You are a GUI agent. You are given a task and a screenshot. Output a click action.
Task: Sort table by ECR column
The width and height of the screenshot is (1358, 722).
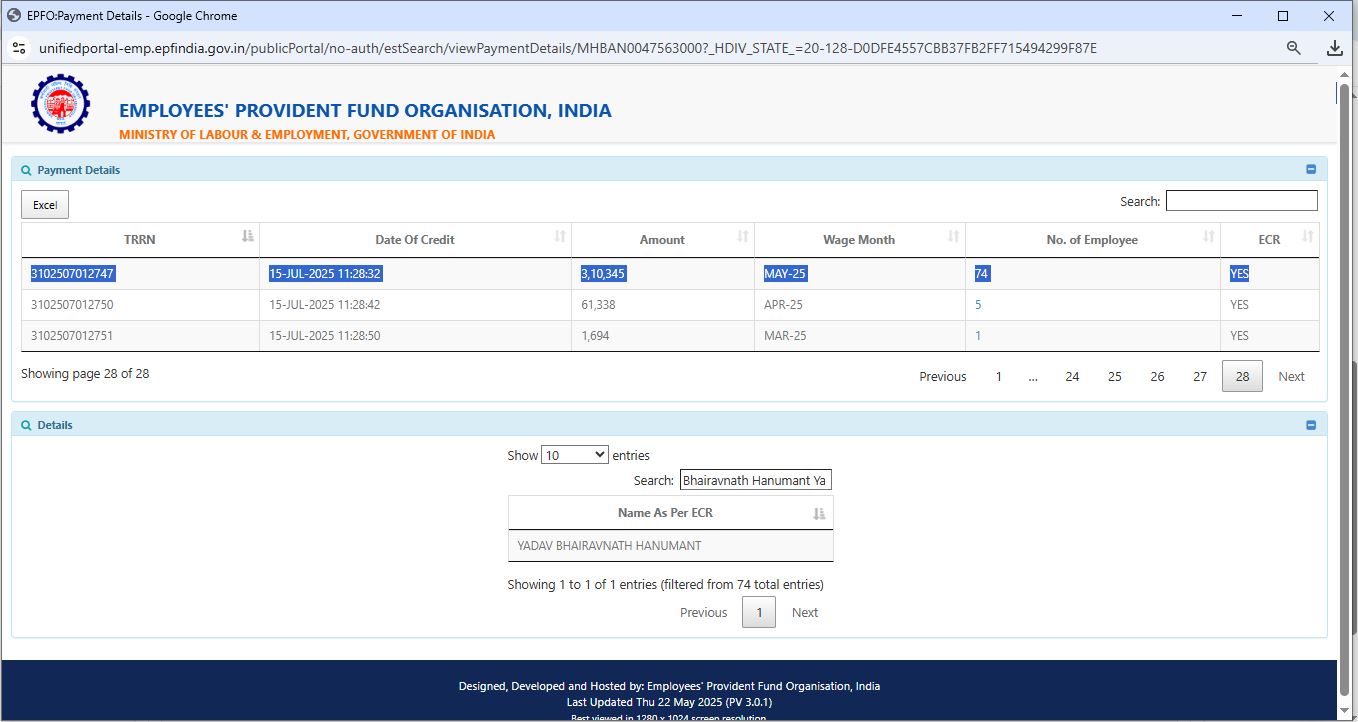pyautogui.click(x=1269, y=240)
